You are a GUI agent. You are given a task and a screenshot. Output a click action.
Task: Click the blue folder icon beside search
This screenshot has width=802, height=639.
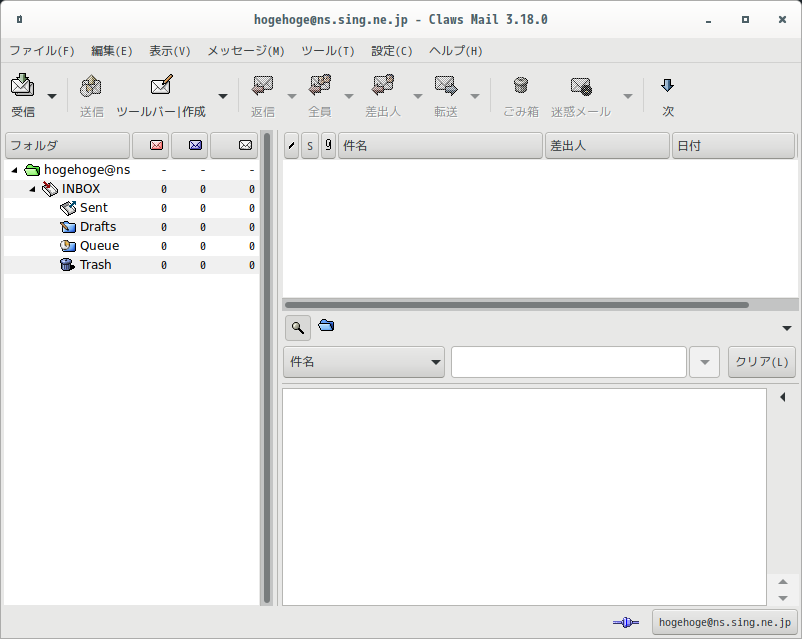(x=326, y=325)
